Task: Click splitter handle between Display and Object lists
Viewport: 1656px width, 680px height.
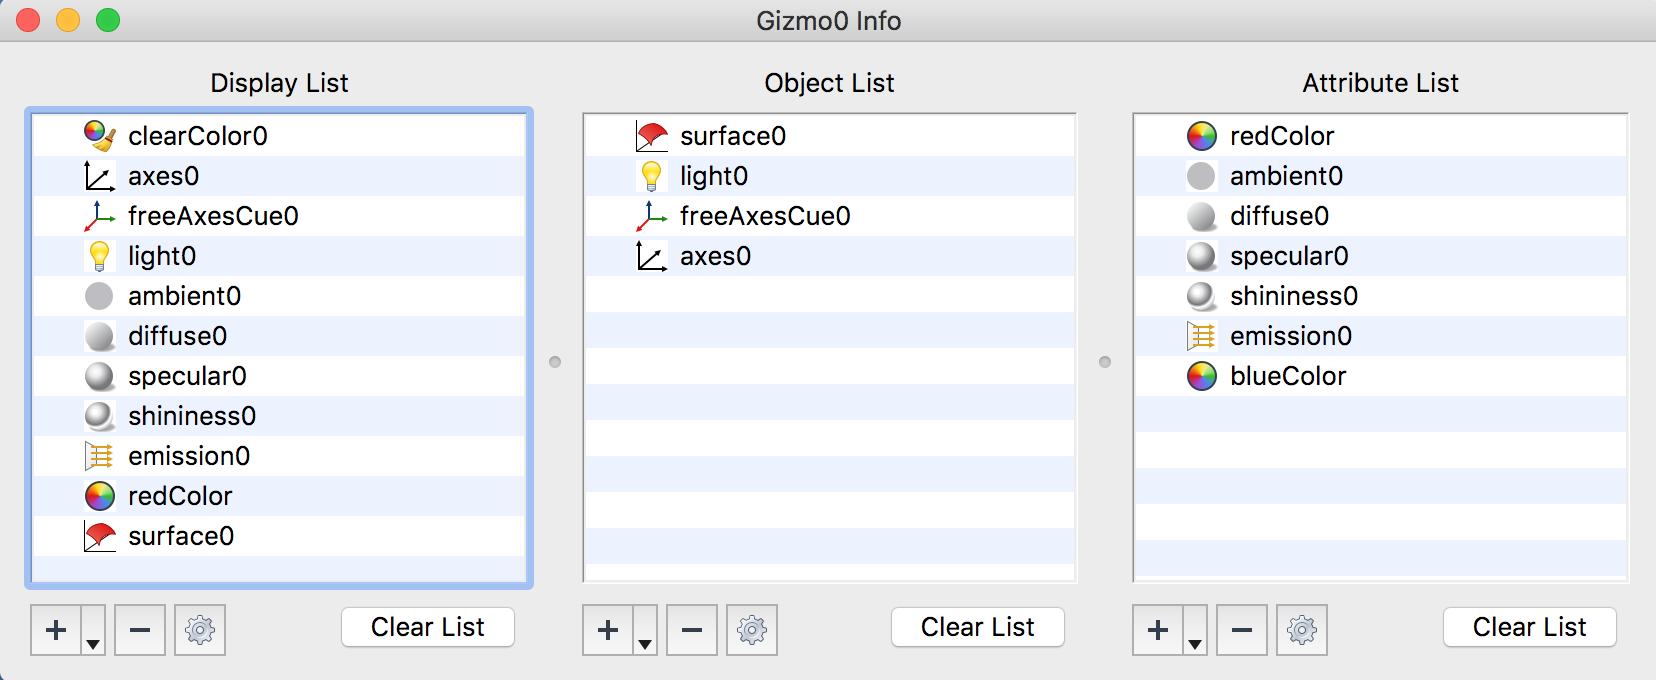Action: [x=555, y=362]
